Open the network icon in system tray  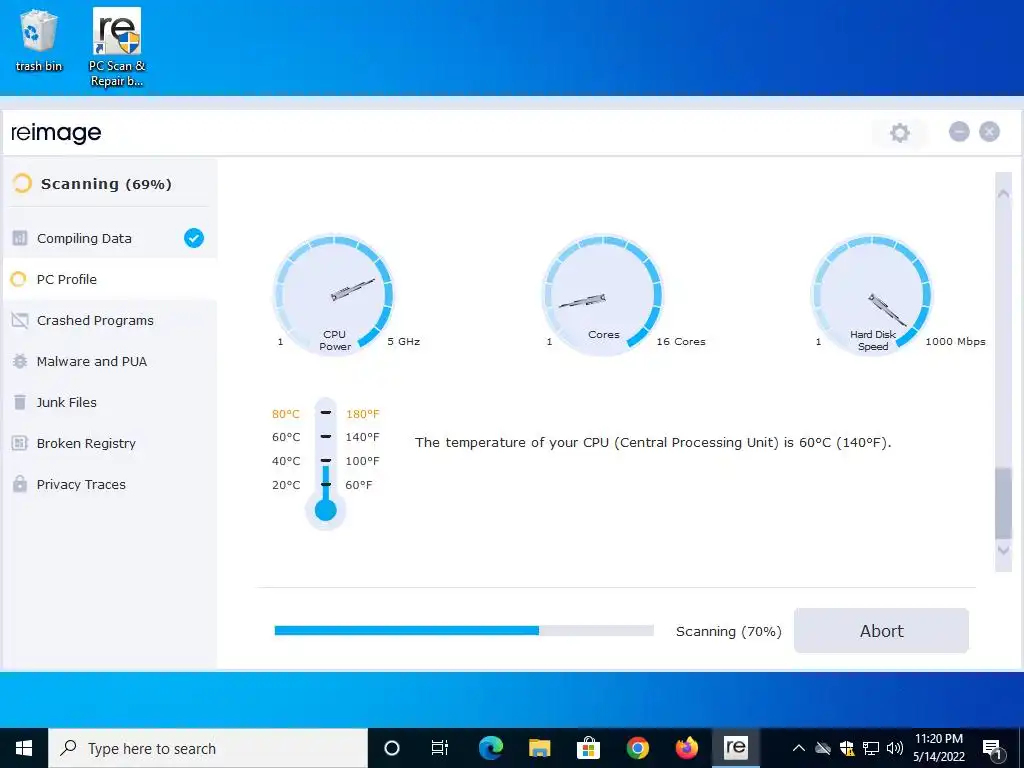871,748
